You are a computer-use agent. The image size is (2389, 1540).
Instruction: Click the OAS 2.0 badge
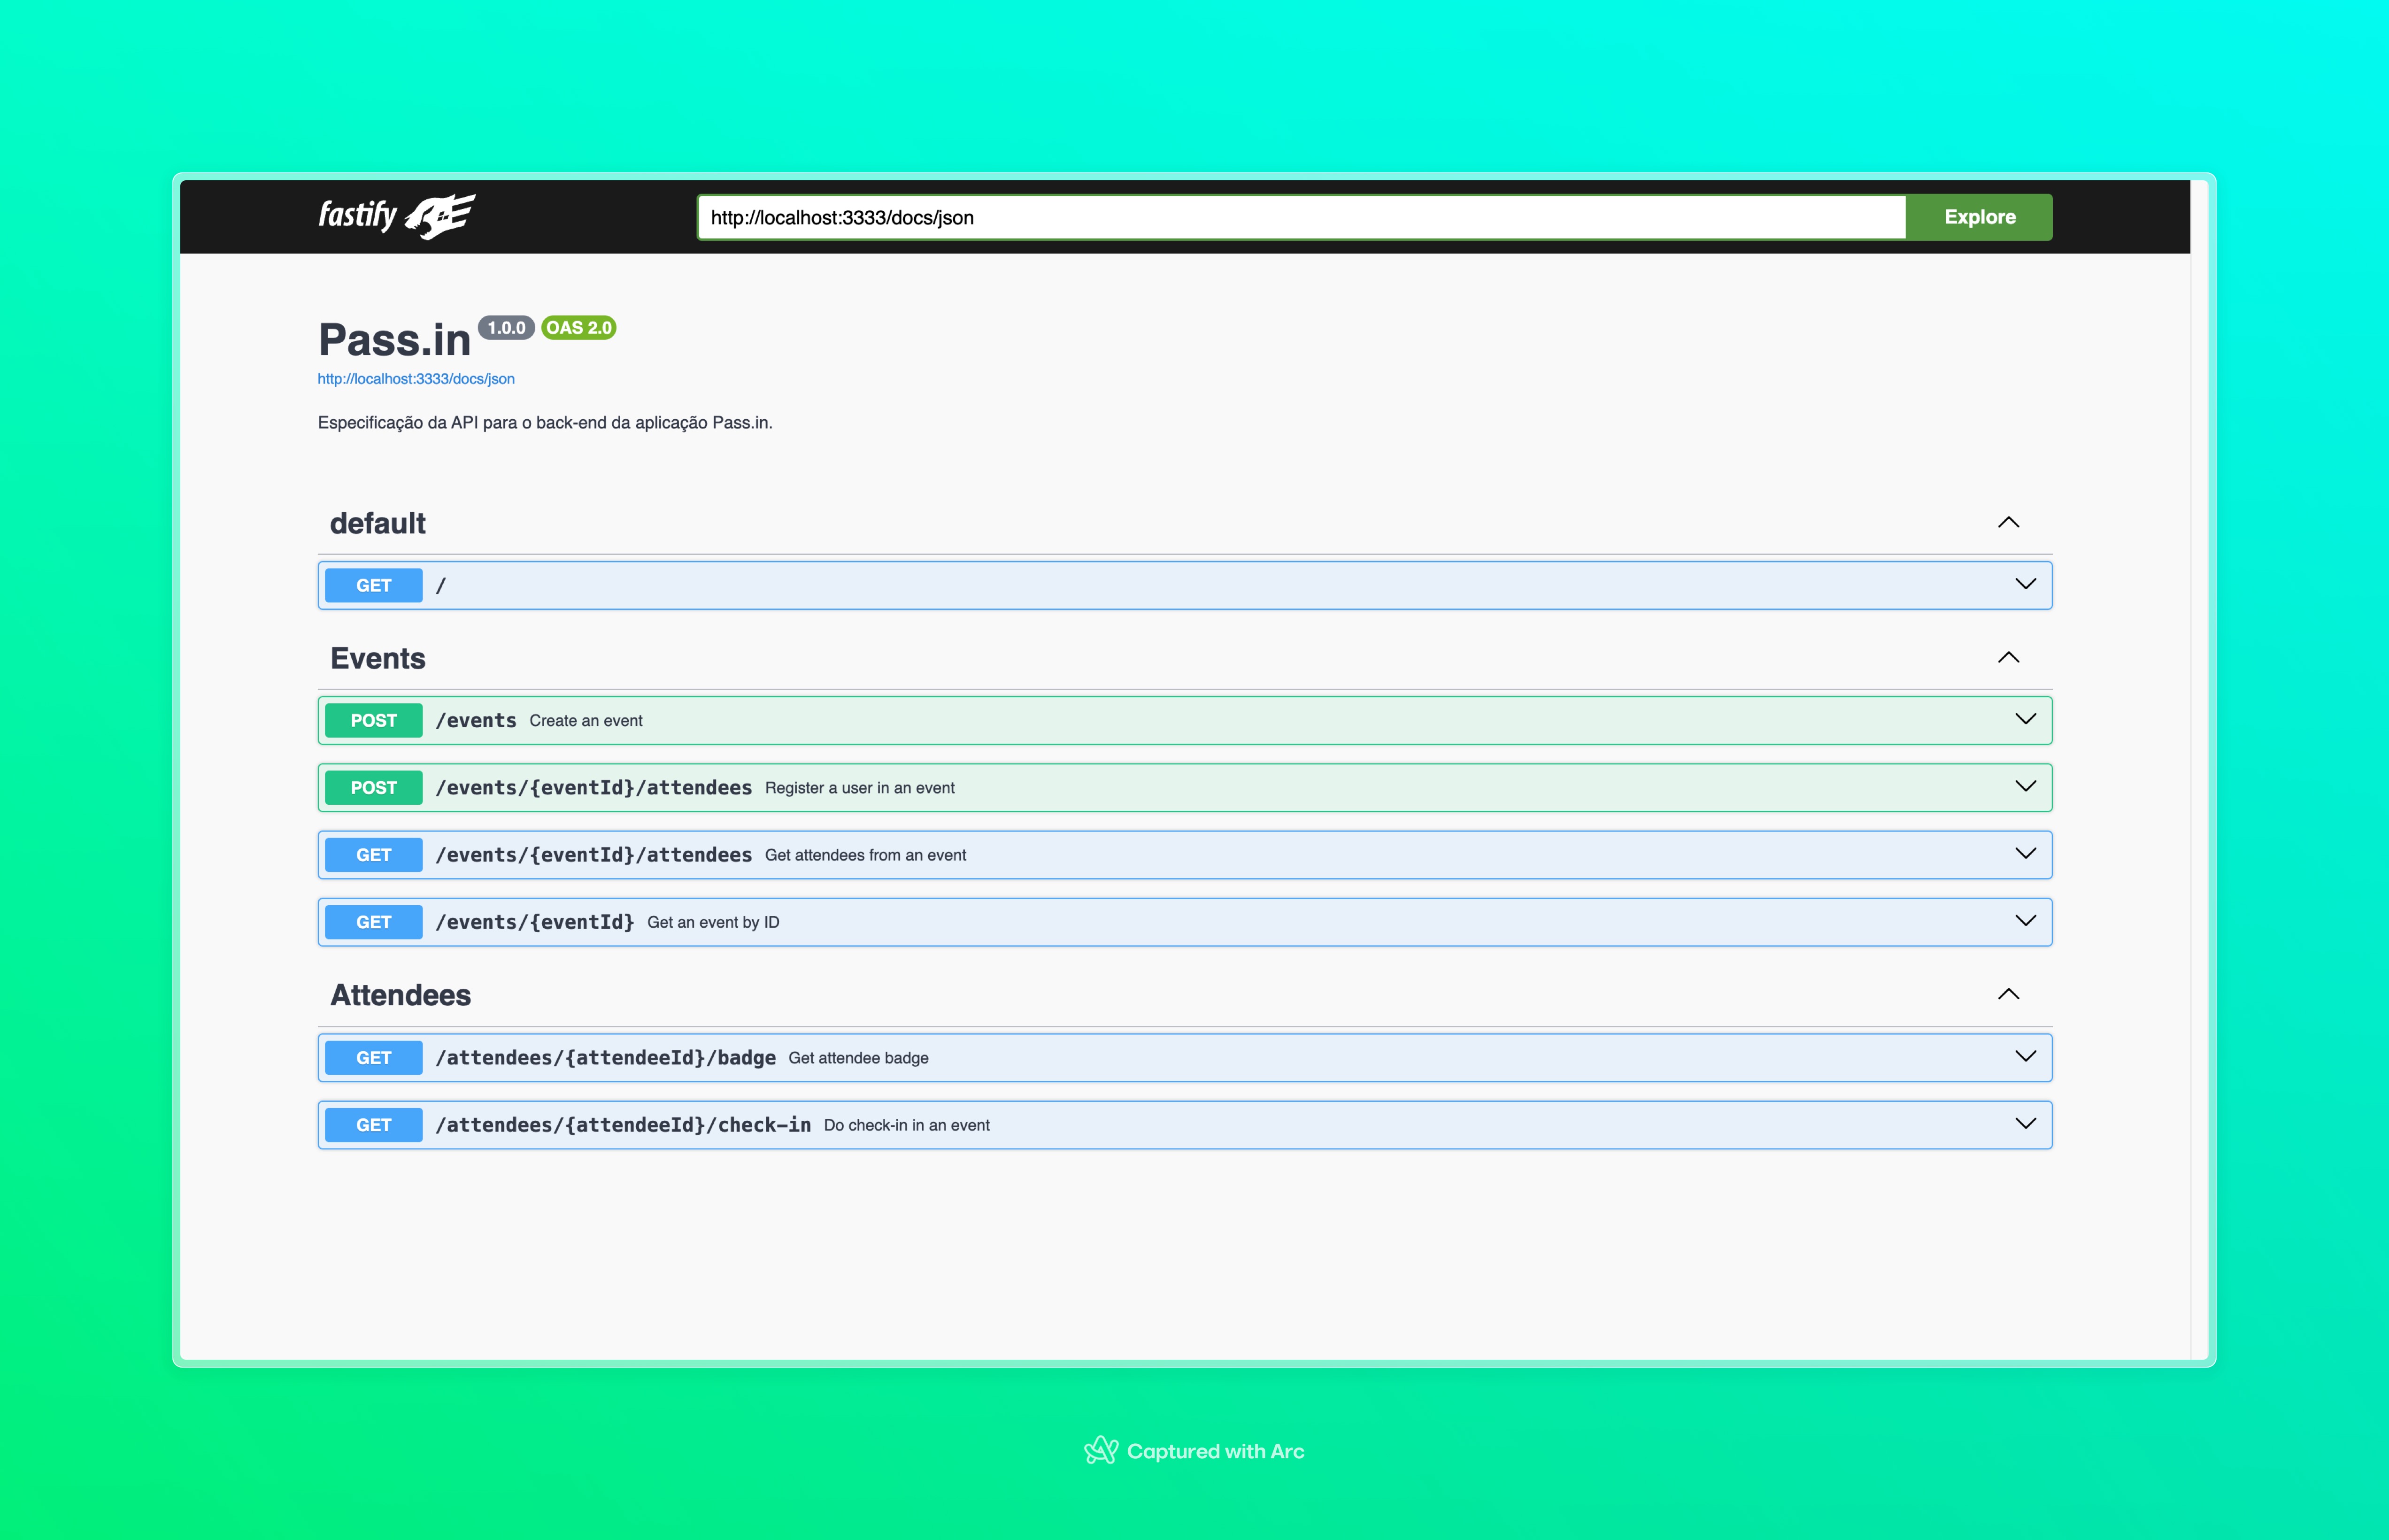579,328
